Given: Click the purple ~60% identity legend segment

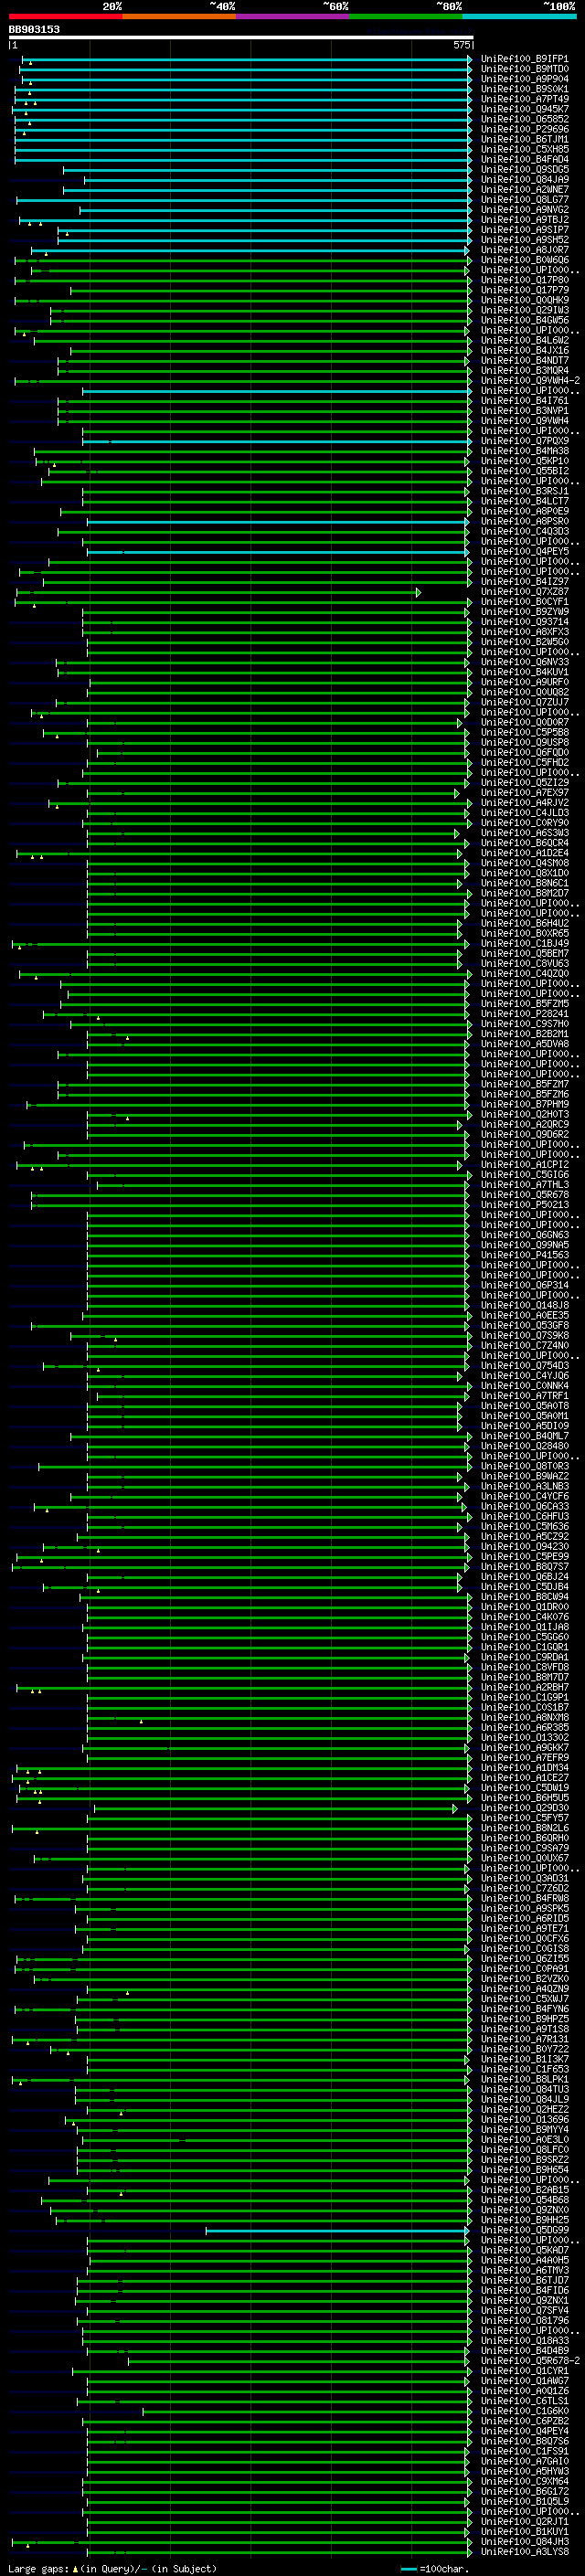Looking at the screenshot, I should [293, 17].
